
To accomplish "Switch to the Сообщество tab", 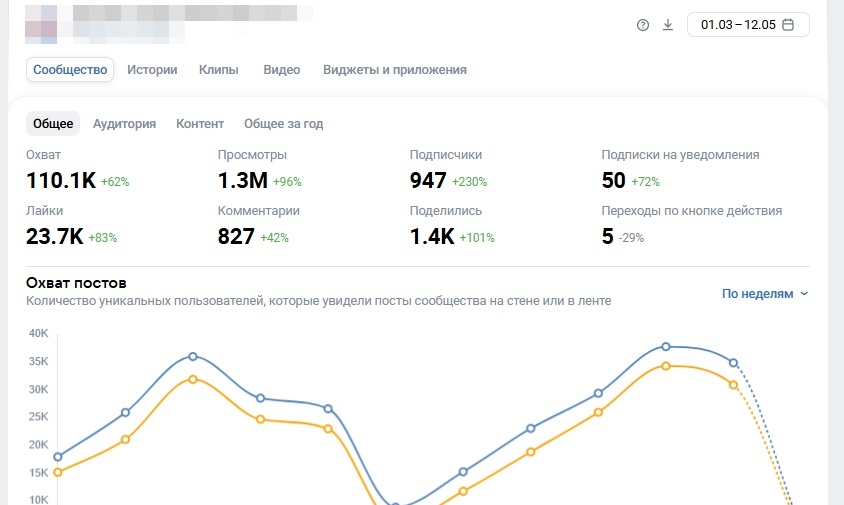I will tap(70, 69).
